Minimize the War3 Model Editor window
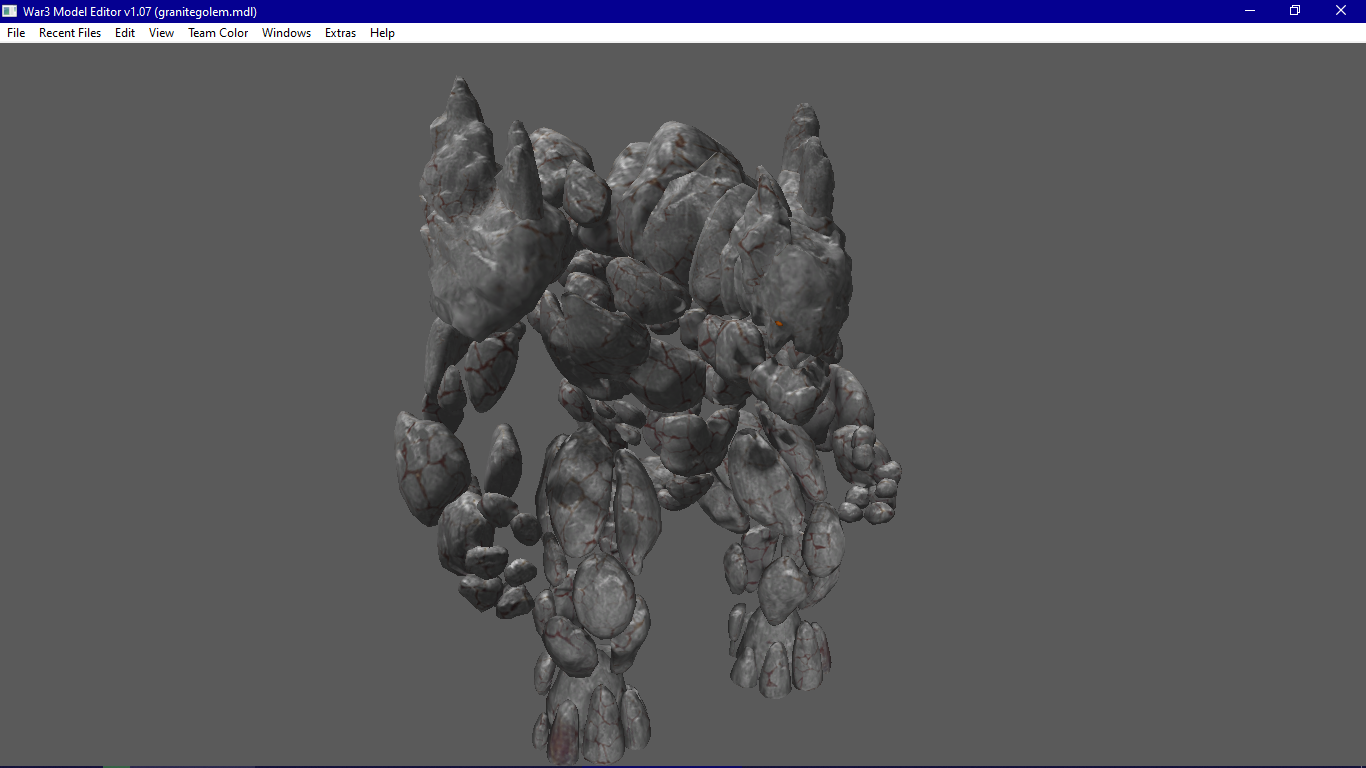The image size is (1366, 768). (x=1250, y=11)
